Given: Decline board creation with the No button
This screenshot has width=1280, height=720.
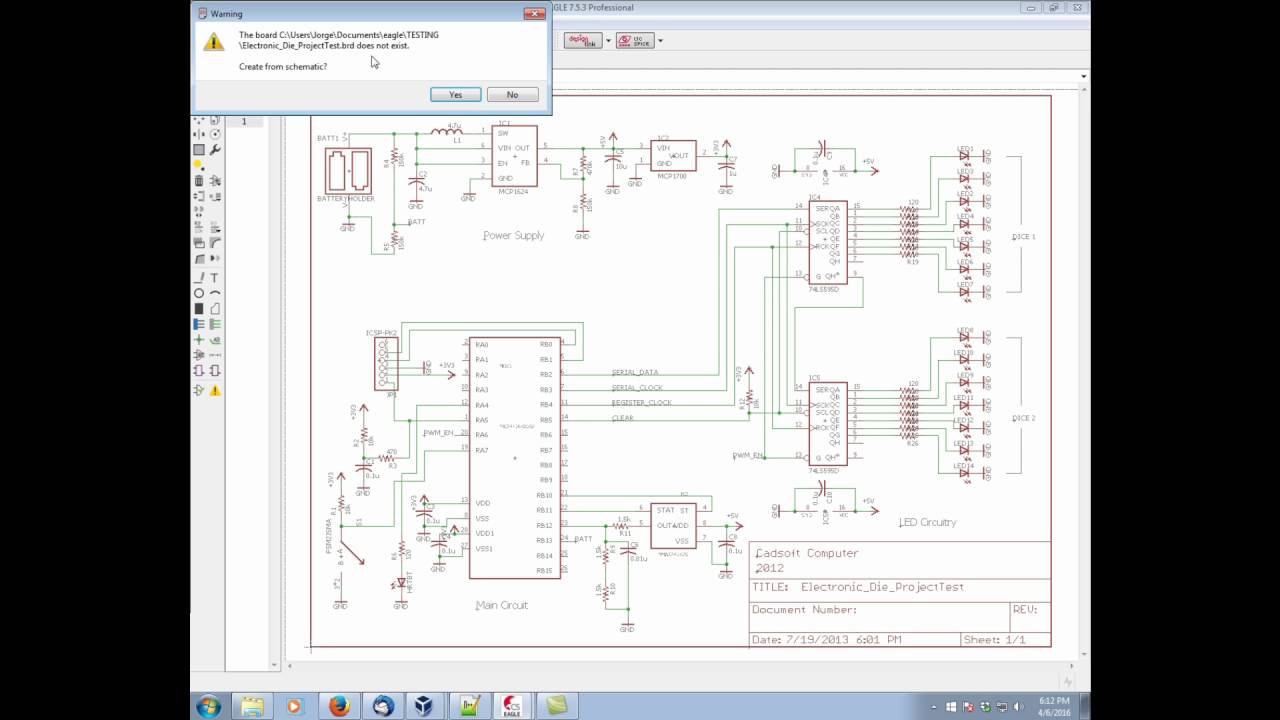Looking at the screenshot, I should point(512,94).
